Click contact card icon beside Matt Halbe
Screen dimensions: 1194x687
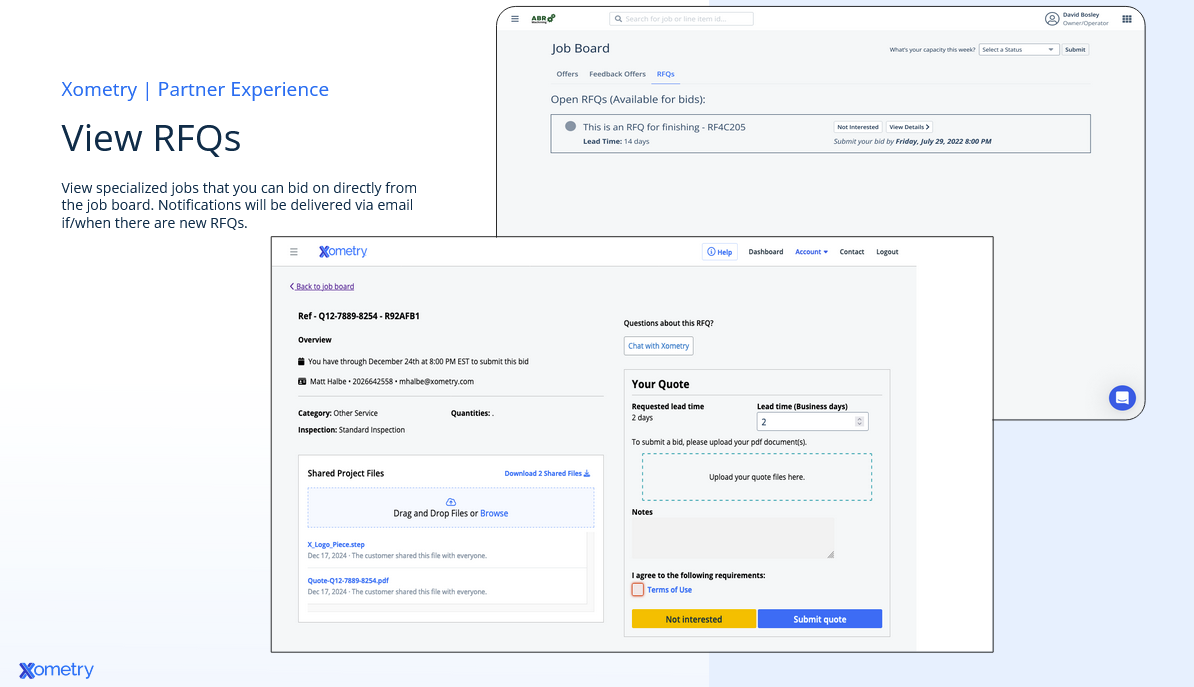[x=302, y=382]
